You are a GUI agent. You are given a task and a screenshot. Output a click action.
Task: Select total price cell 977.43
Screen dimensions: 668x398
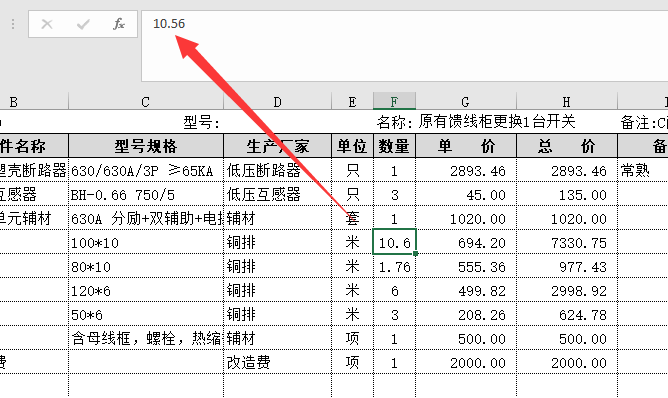point(567,267)
